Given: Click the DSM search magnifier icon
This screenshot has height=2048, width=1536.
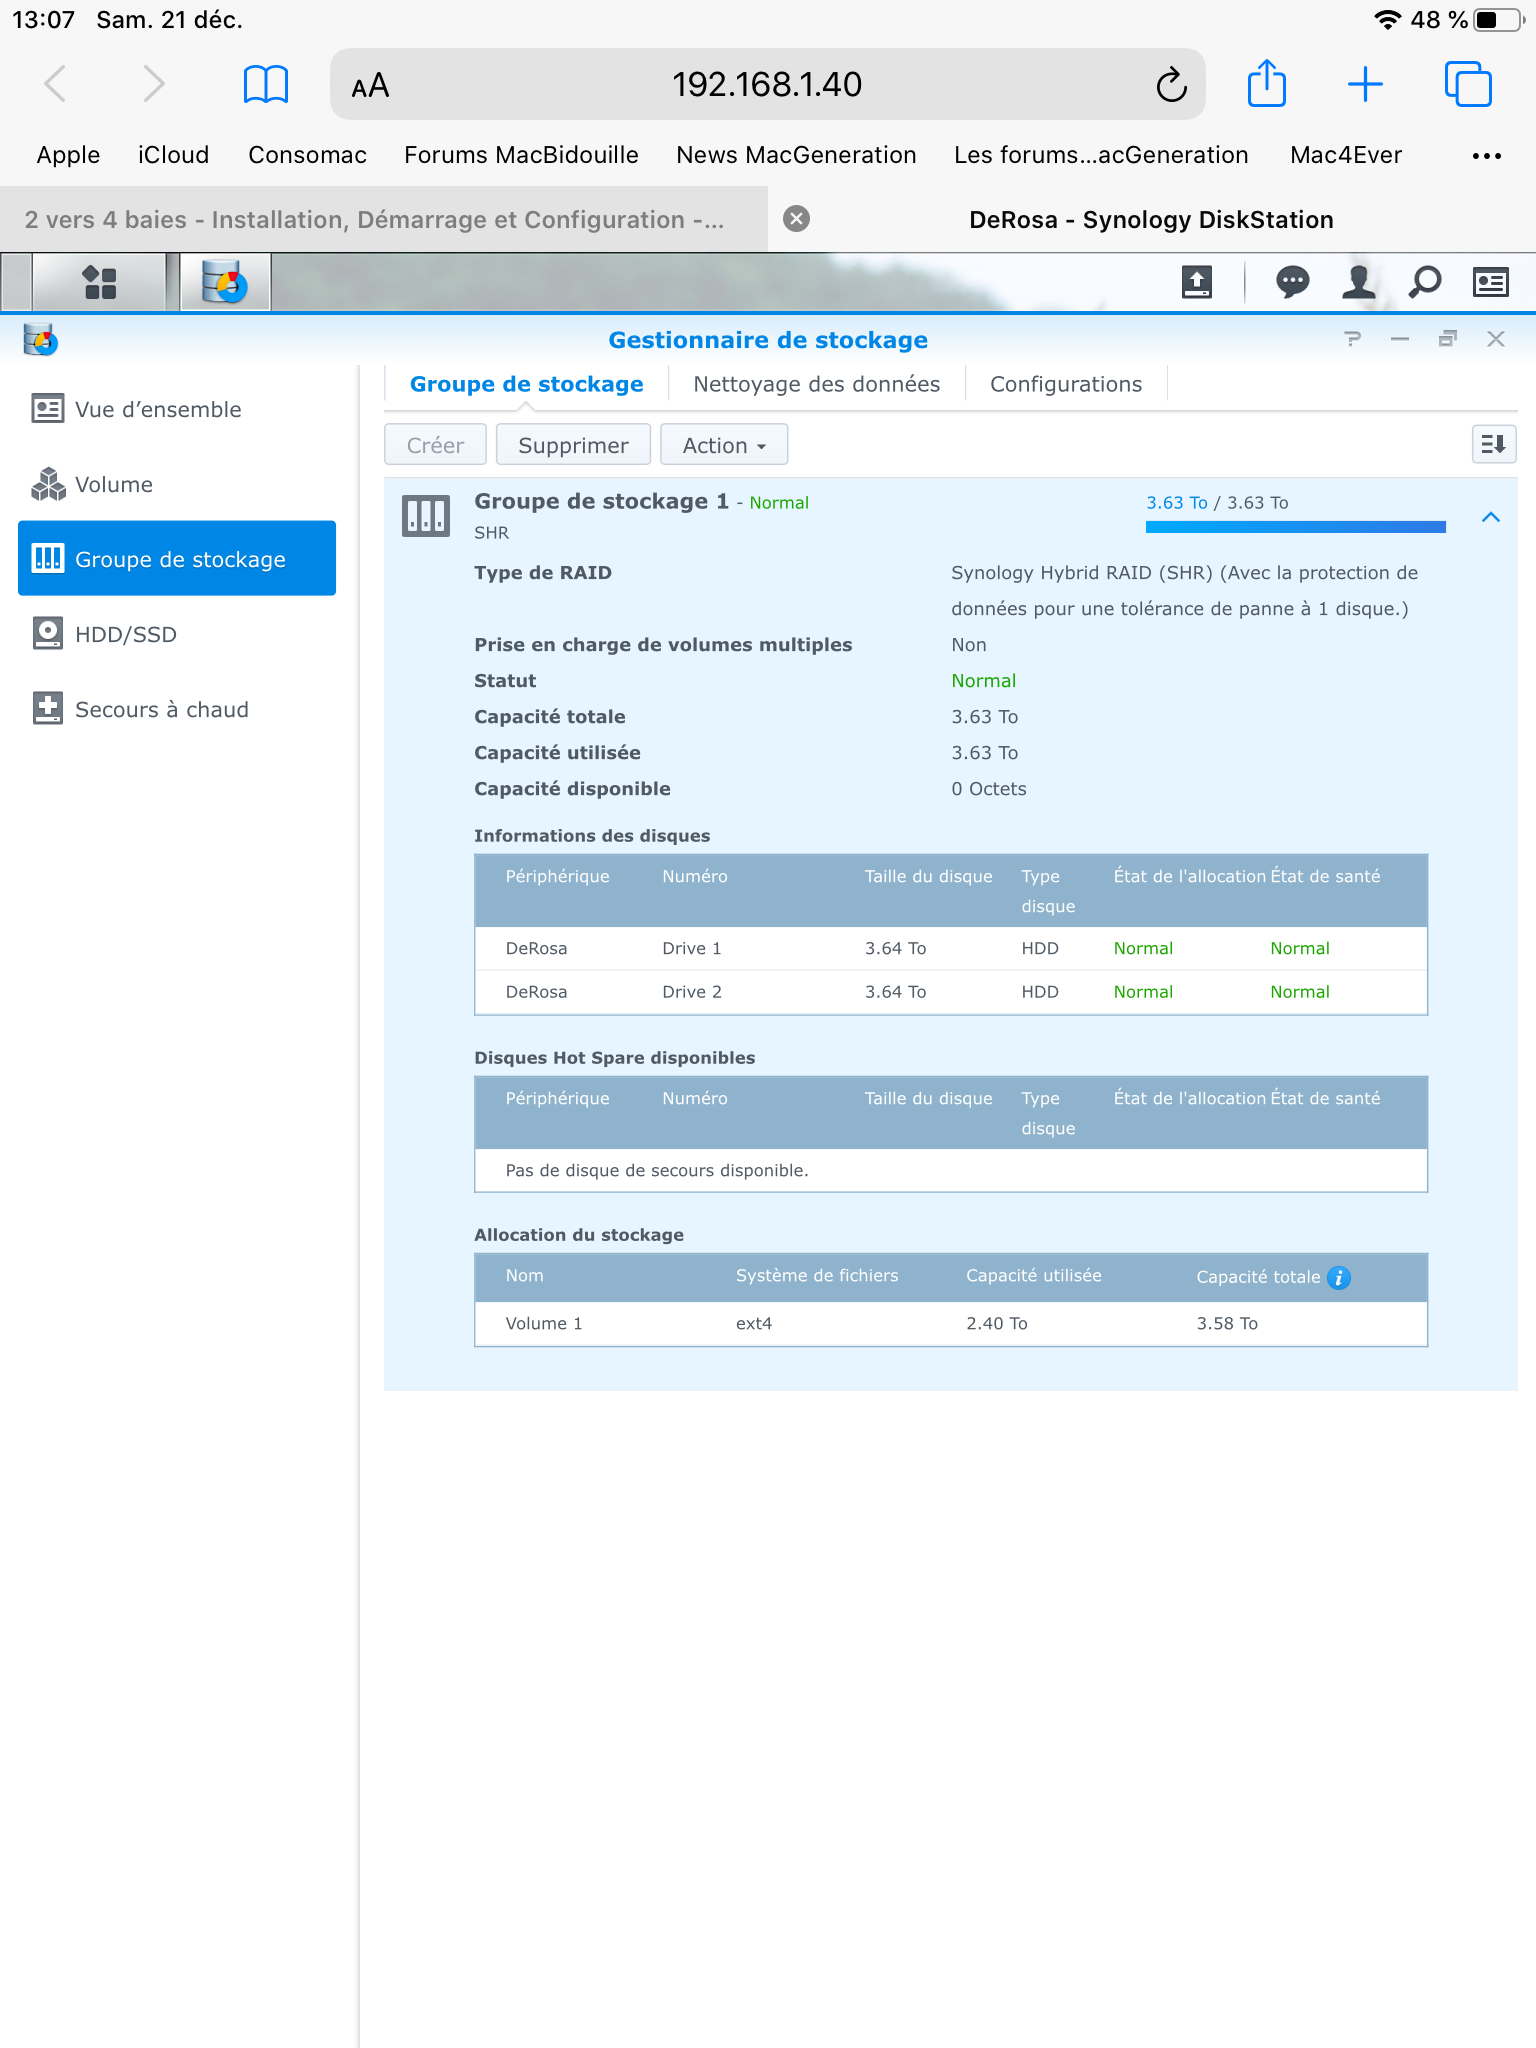Looking at the screenshot, I should [1424, 283].
